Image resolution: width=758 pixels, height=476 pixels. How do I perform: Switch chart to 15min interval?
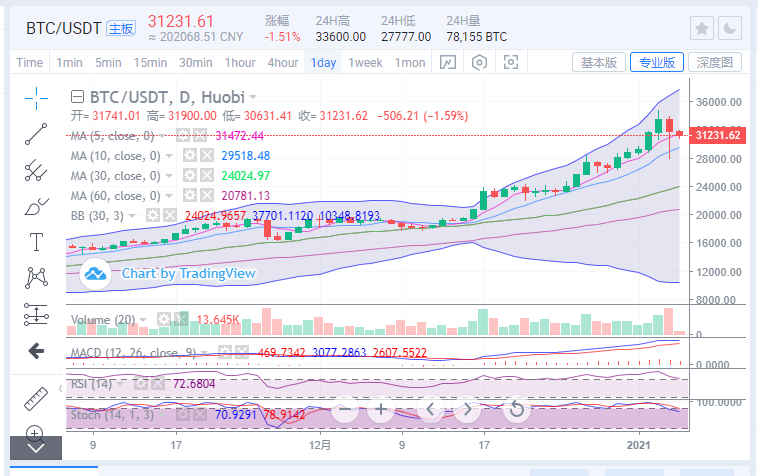point(150,63)
